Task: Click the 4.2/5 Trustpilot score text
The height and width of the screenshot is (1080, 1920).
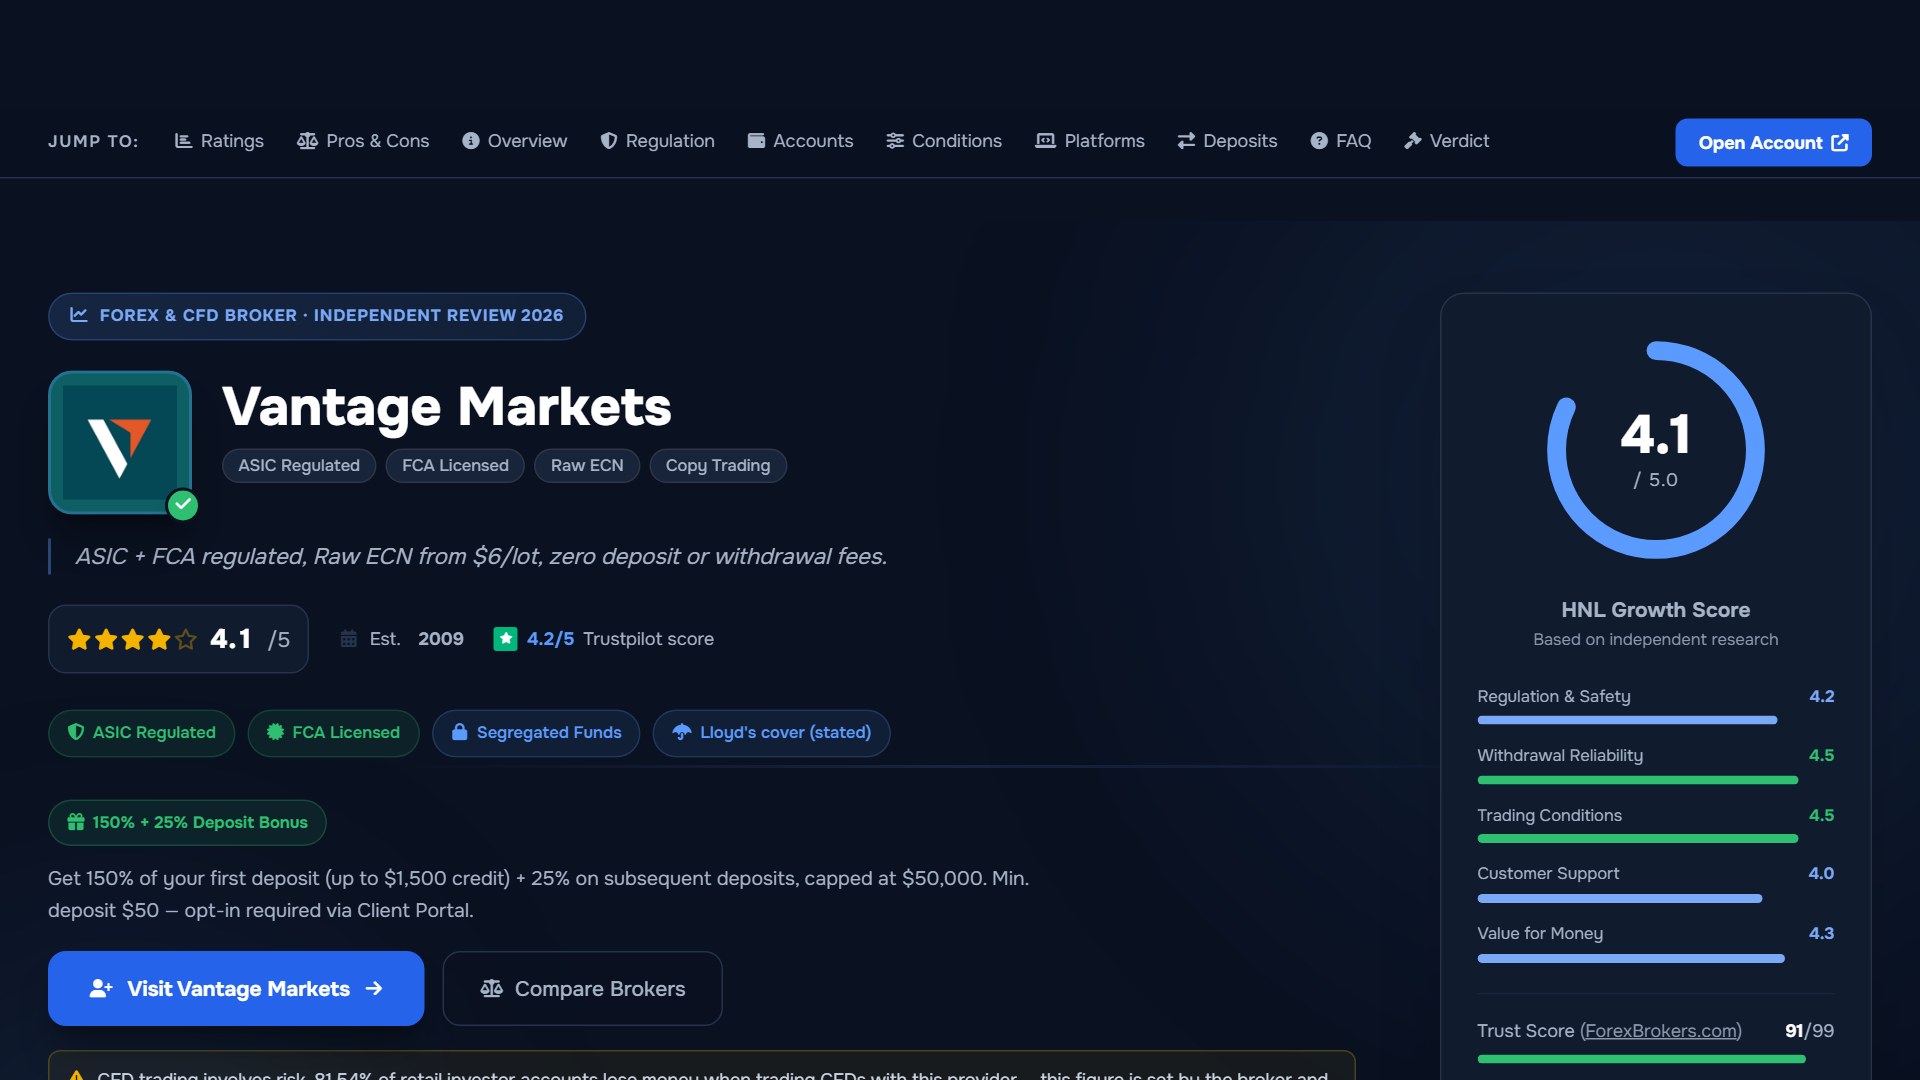Action: coord(620,639)
